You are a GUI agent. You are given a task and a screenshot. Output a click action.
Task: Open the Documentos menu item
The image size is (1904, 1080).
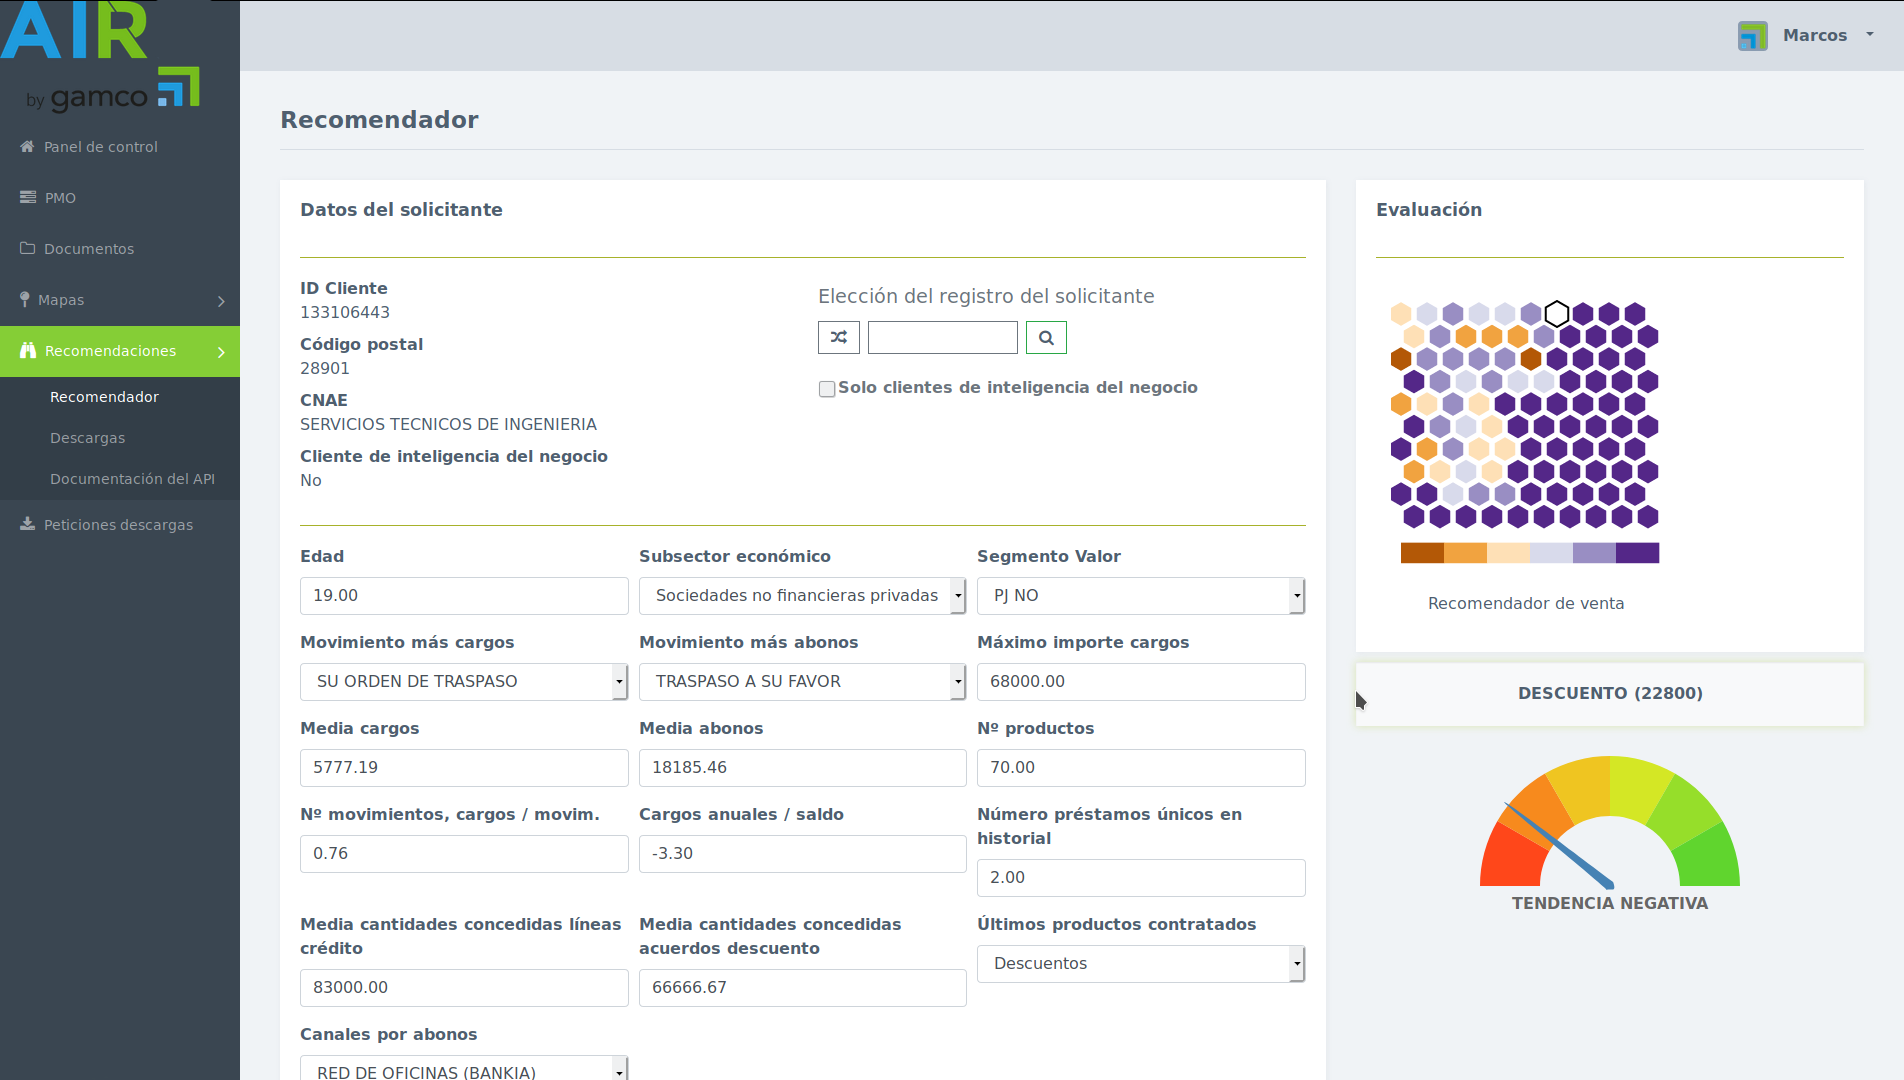(x=120, y=249)
